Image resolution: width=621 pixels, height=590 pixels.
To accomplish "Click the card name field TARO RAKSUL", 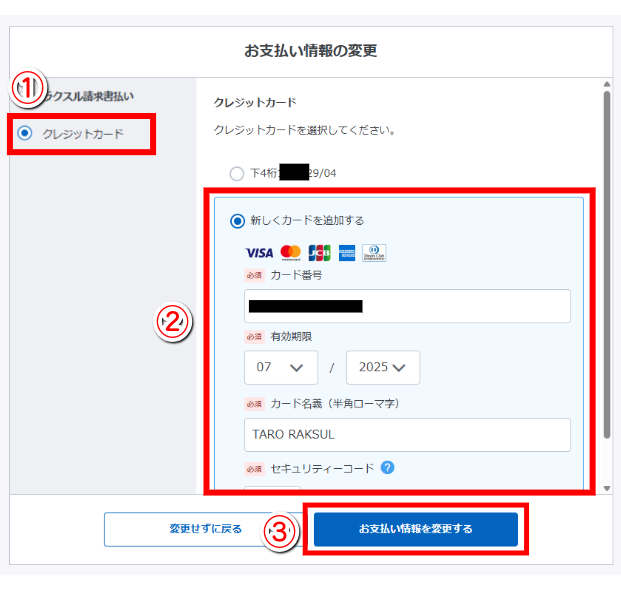I will tap(407, 435).
